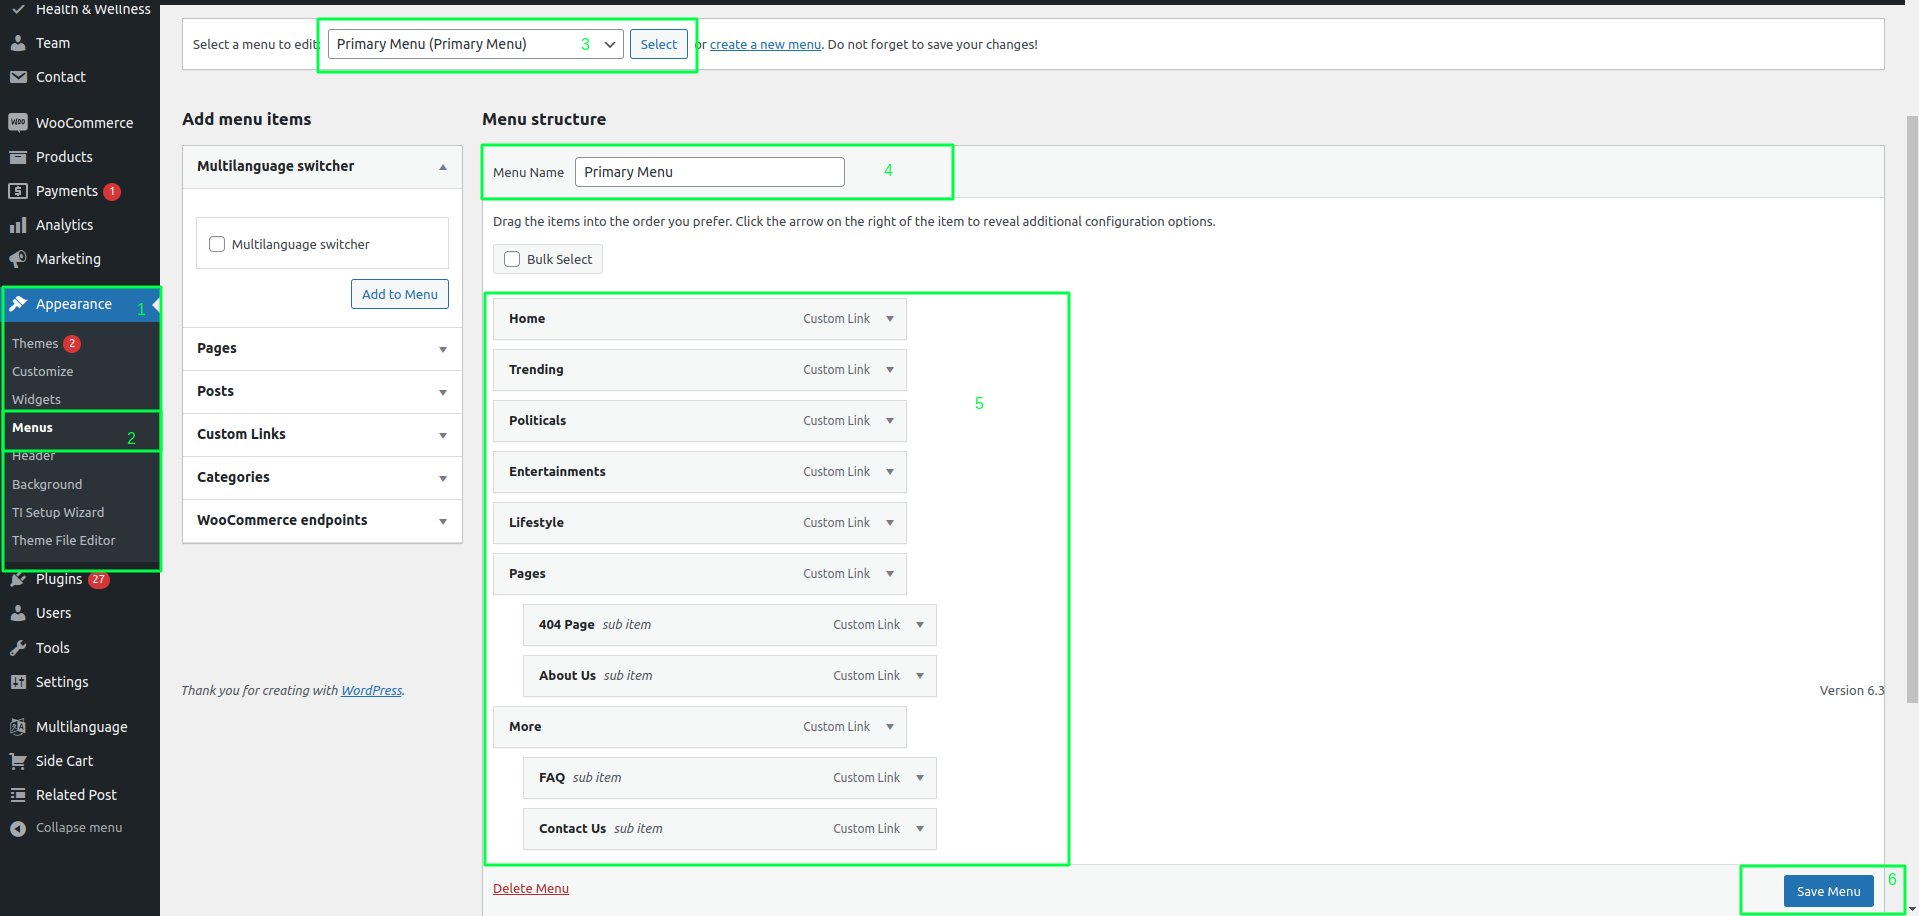
Task: Click the Themes update count badge
Action: [x=72, y=343]
